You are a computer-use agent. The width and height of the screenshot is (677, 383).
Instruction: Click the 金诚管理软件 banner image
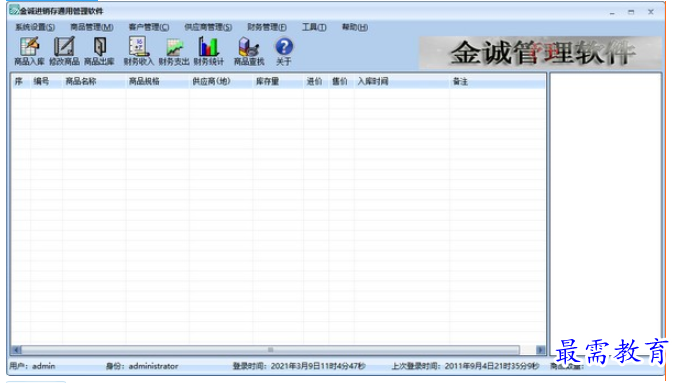pos(540,53)
